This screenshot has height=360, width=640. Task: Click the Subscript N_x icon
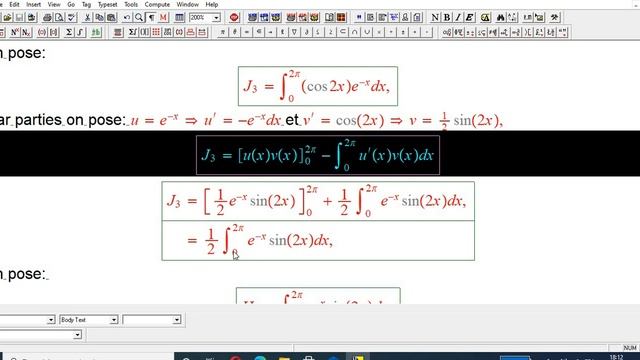pyautogui.click(x=26, y=32)
